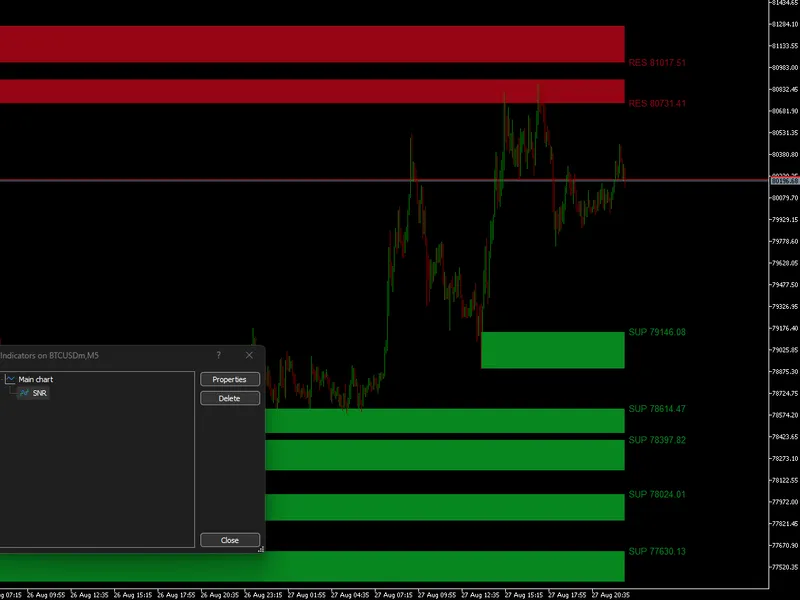This screenshot has height=600, width=800.
Task: Select the SUP 79146.08 label
Action: (657, 332)
